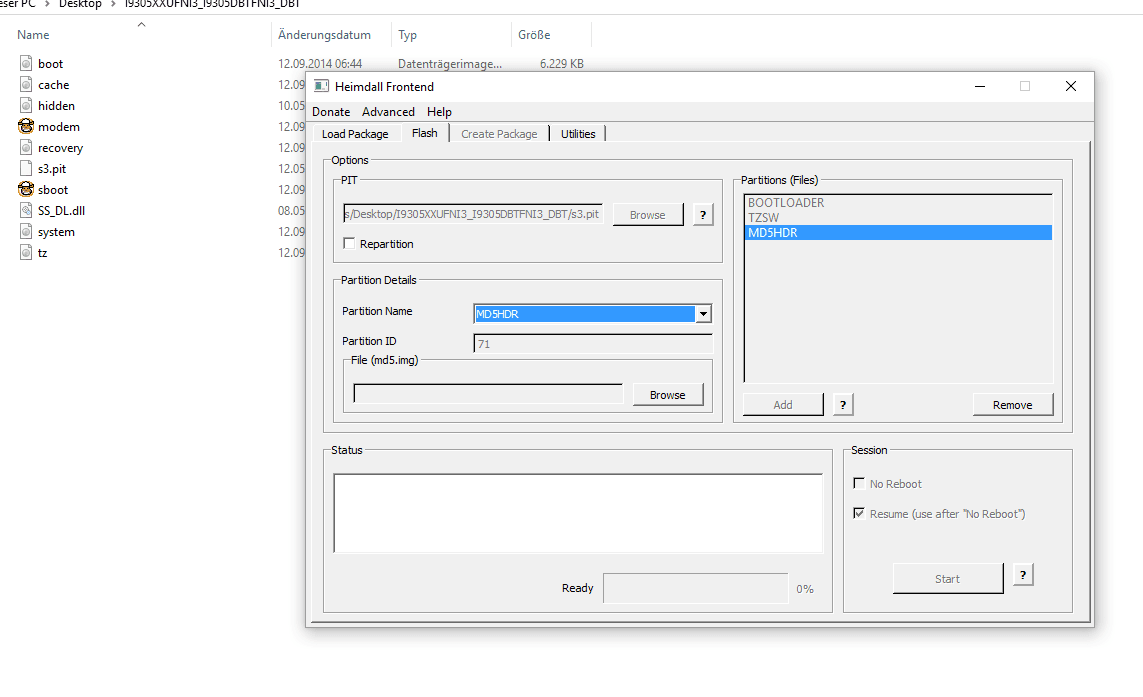Open the Donate menu
This screenshot has height=697, width=1143.
[331, 112]
